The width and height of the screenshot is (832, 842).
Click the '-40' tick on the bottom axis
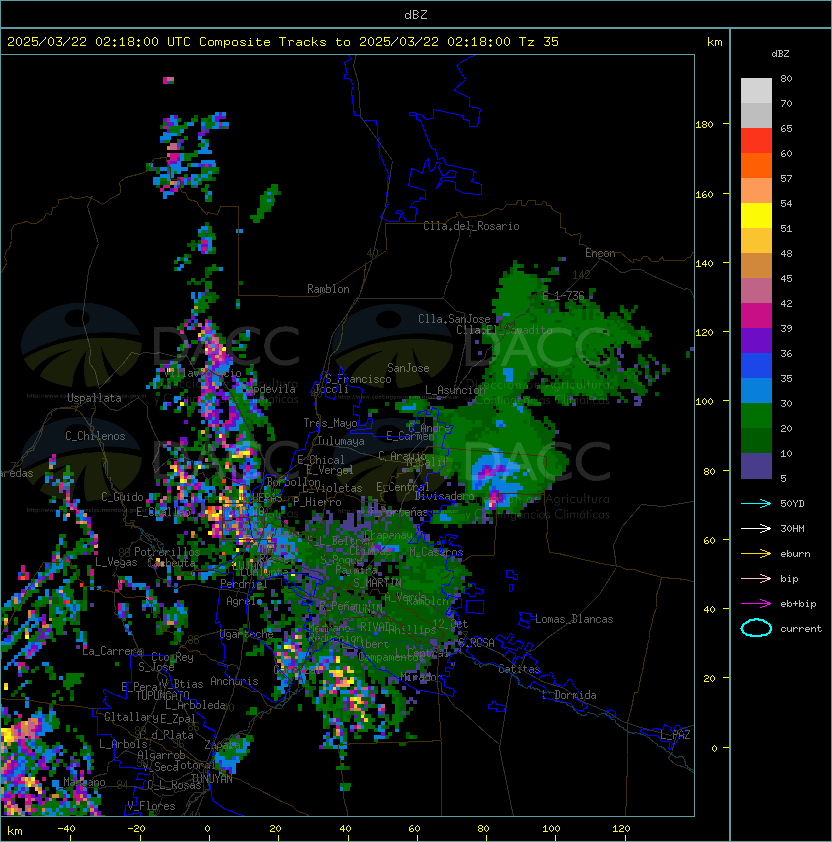pyautogui.click(x=66, y=829)
